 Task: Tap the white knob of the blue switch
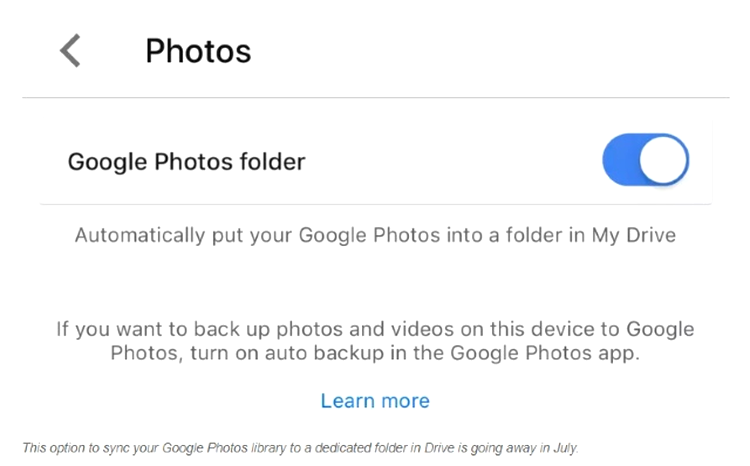[x=663, y=160]
